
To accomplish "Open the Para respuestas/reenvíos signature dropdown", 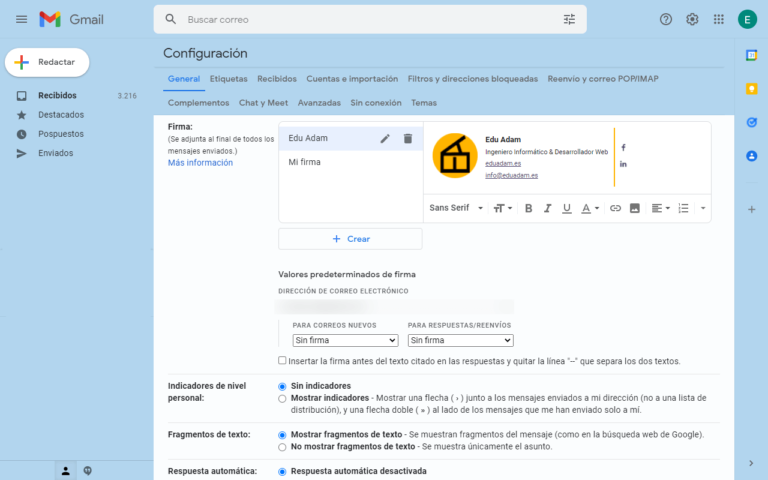I will coord(460,340).
